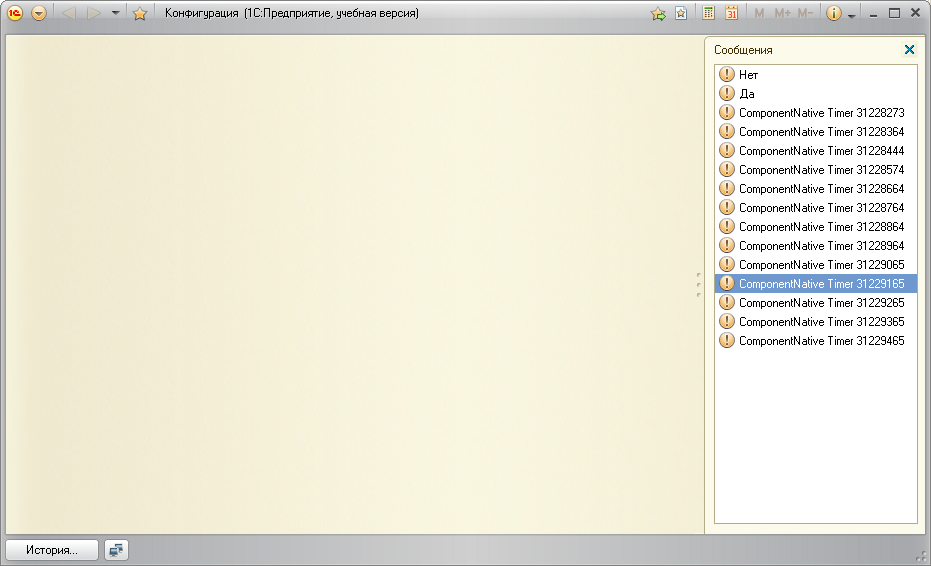The height and width of the screenshot is (566, 931).
Task: Select message ComponentNative Timer 31228764
Action: (x=816, y=208)
